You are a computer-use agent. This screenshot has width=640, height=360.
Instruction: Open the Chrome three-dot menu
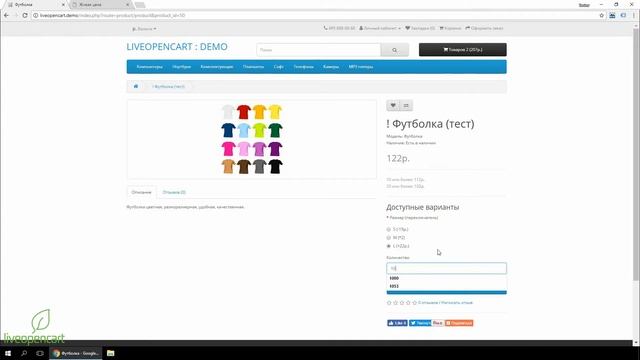point(634,15)
